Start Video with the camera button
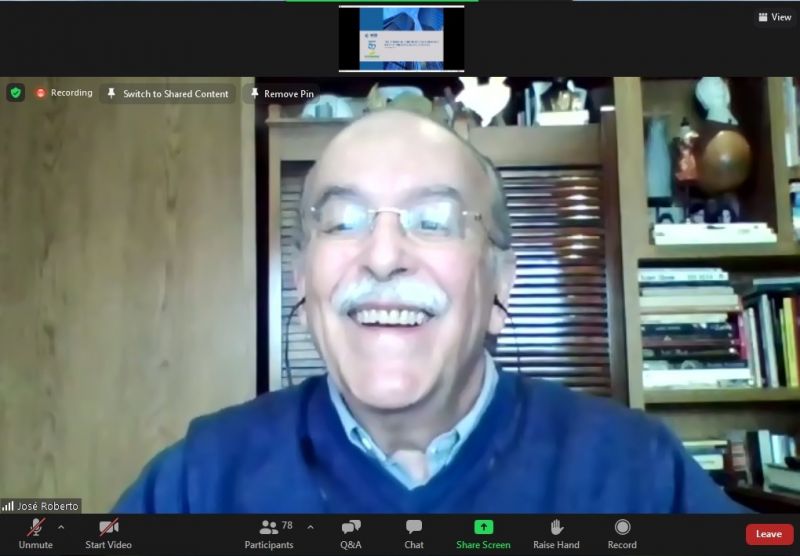The height and width of the screenshot is (556, 800). tap(108, 534)
